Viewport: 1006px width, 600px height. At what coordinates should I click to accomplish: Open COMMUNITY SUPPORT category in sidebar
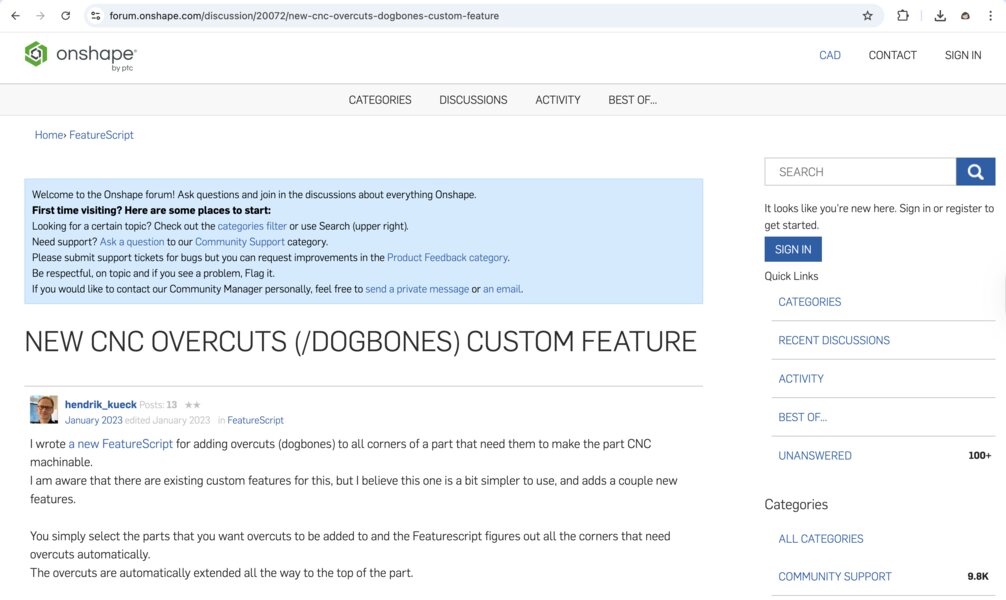835,576
